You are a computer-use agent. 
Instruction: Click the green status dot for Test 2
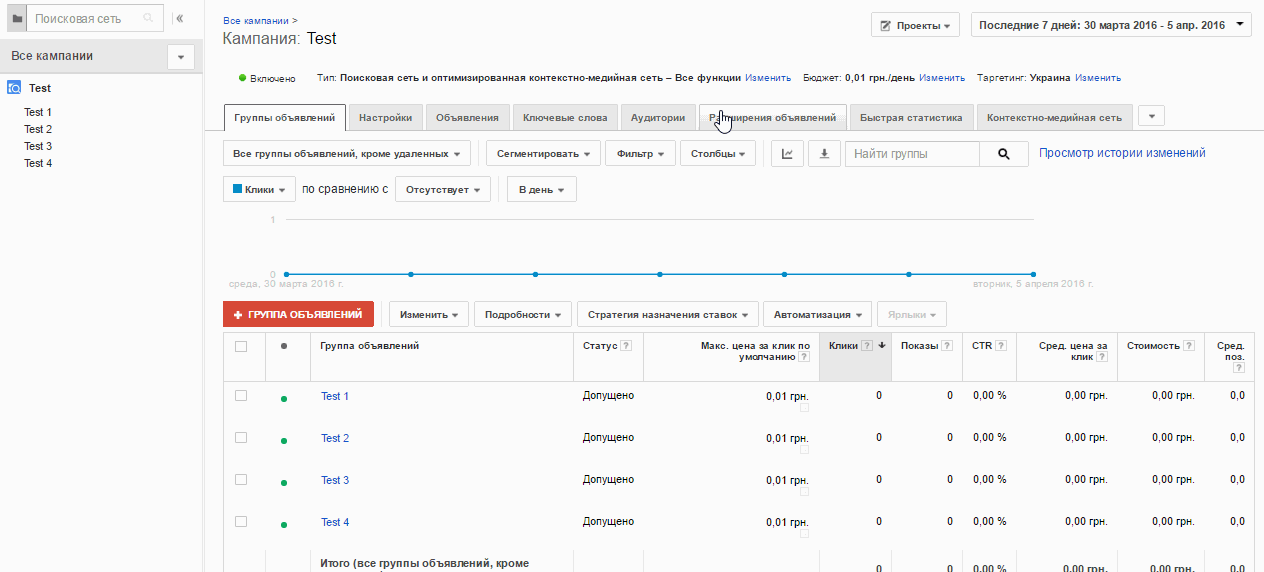pyautogui.click(x=284, y=441)
